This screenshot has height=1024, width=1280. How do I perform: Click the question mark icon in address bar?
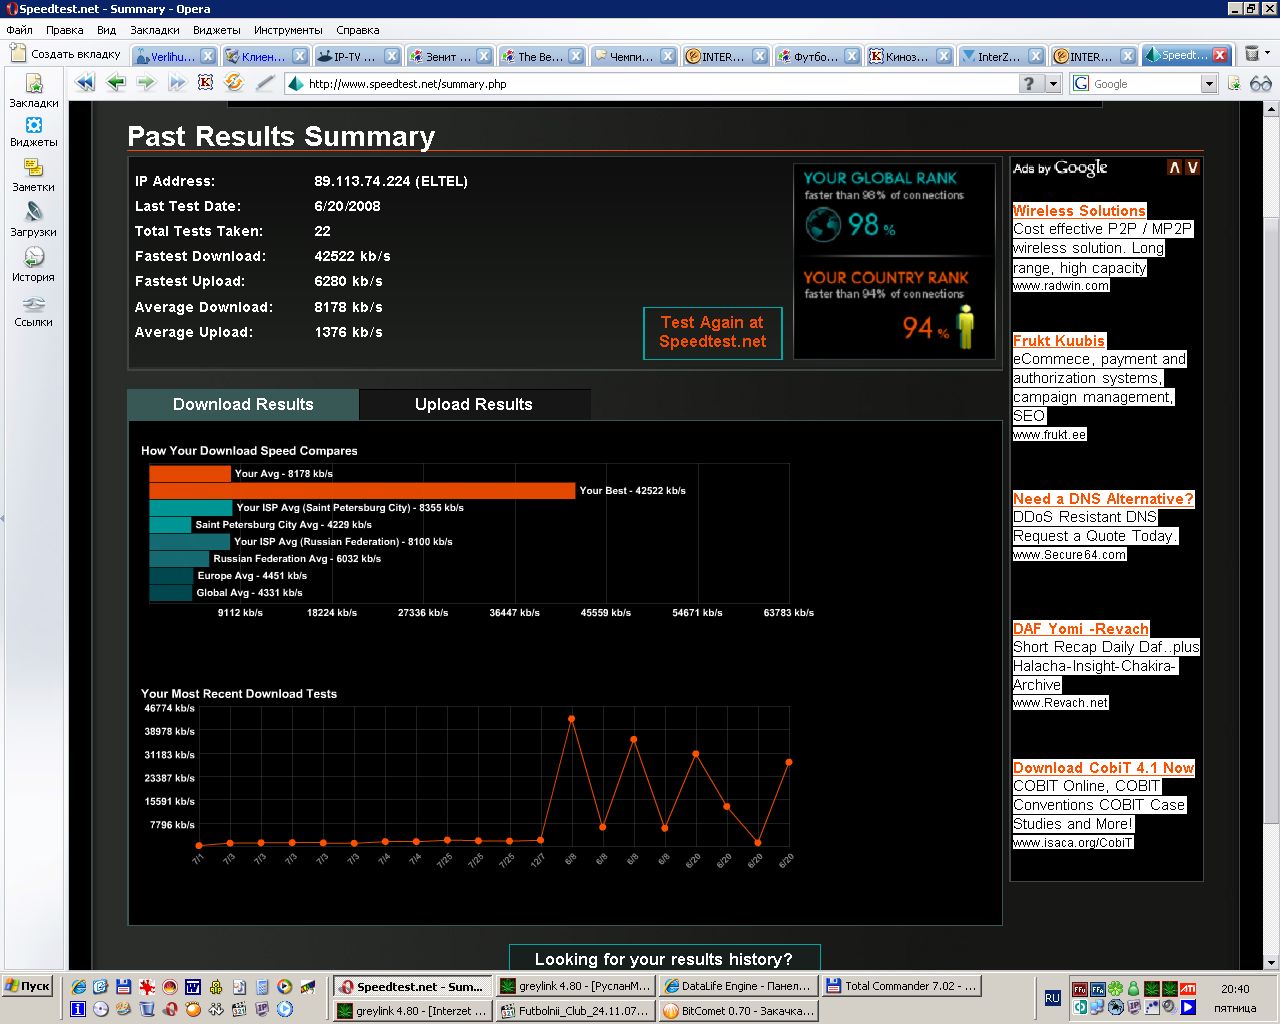[x=1030, y=84]
